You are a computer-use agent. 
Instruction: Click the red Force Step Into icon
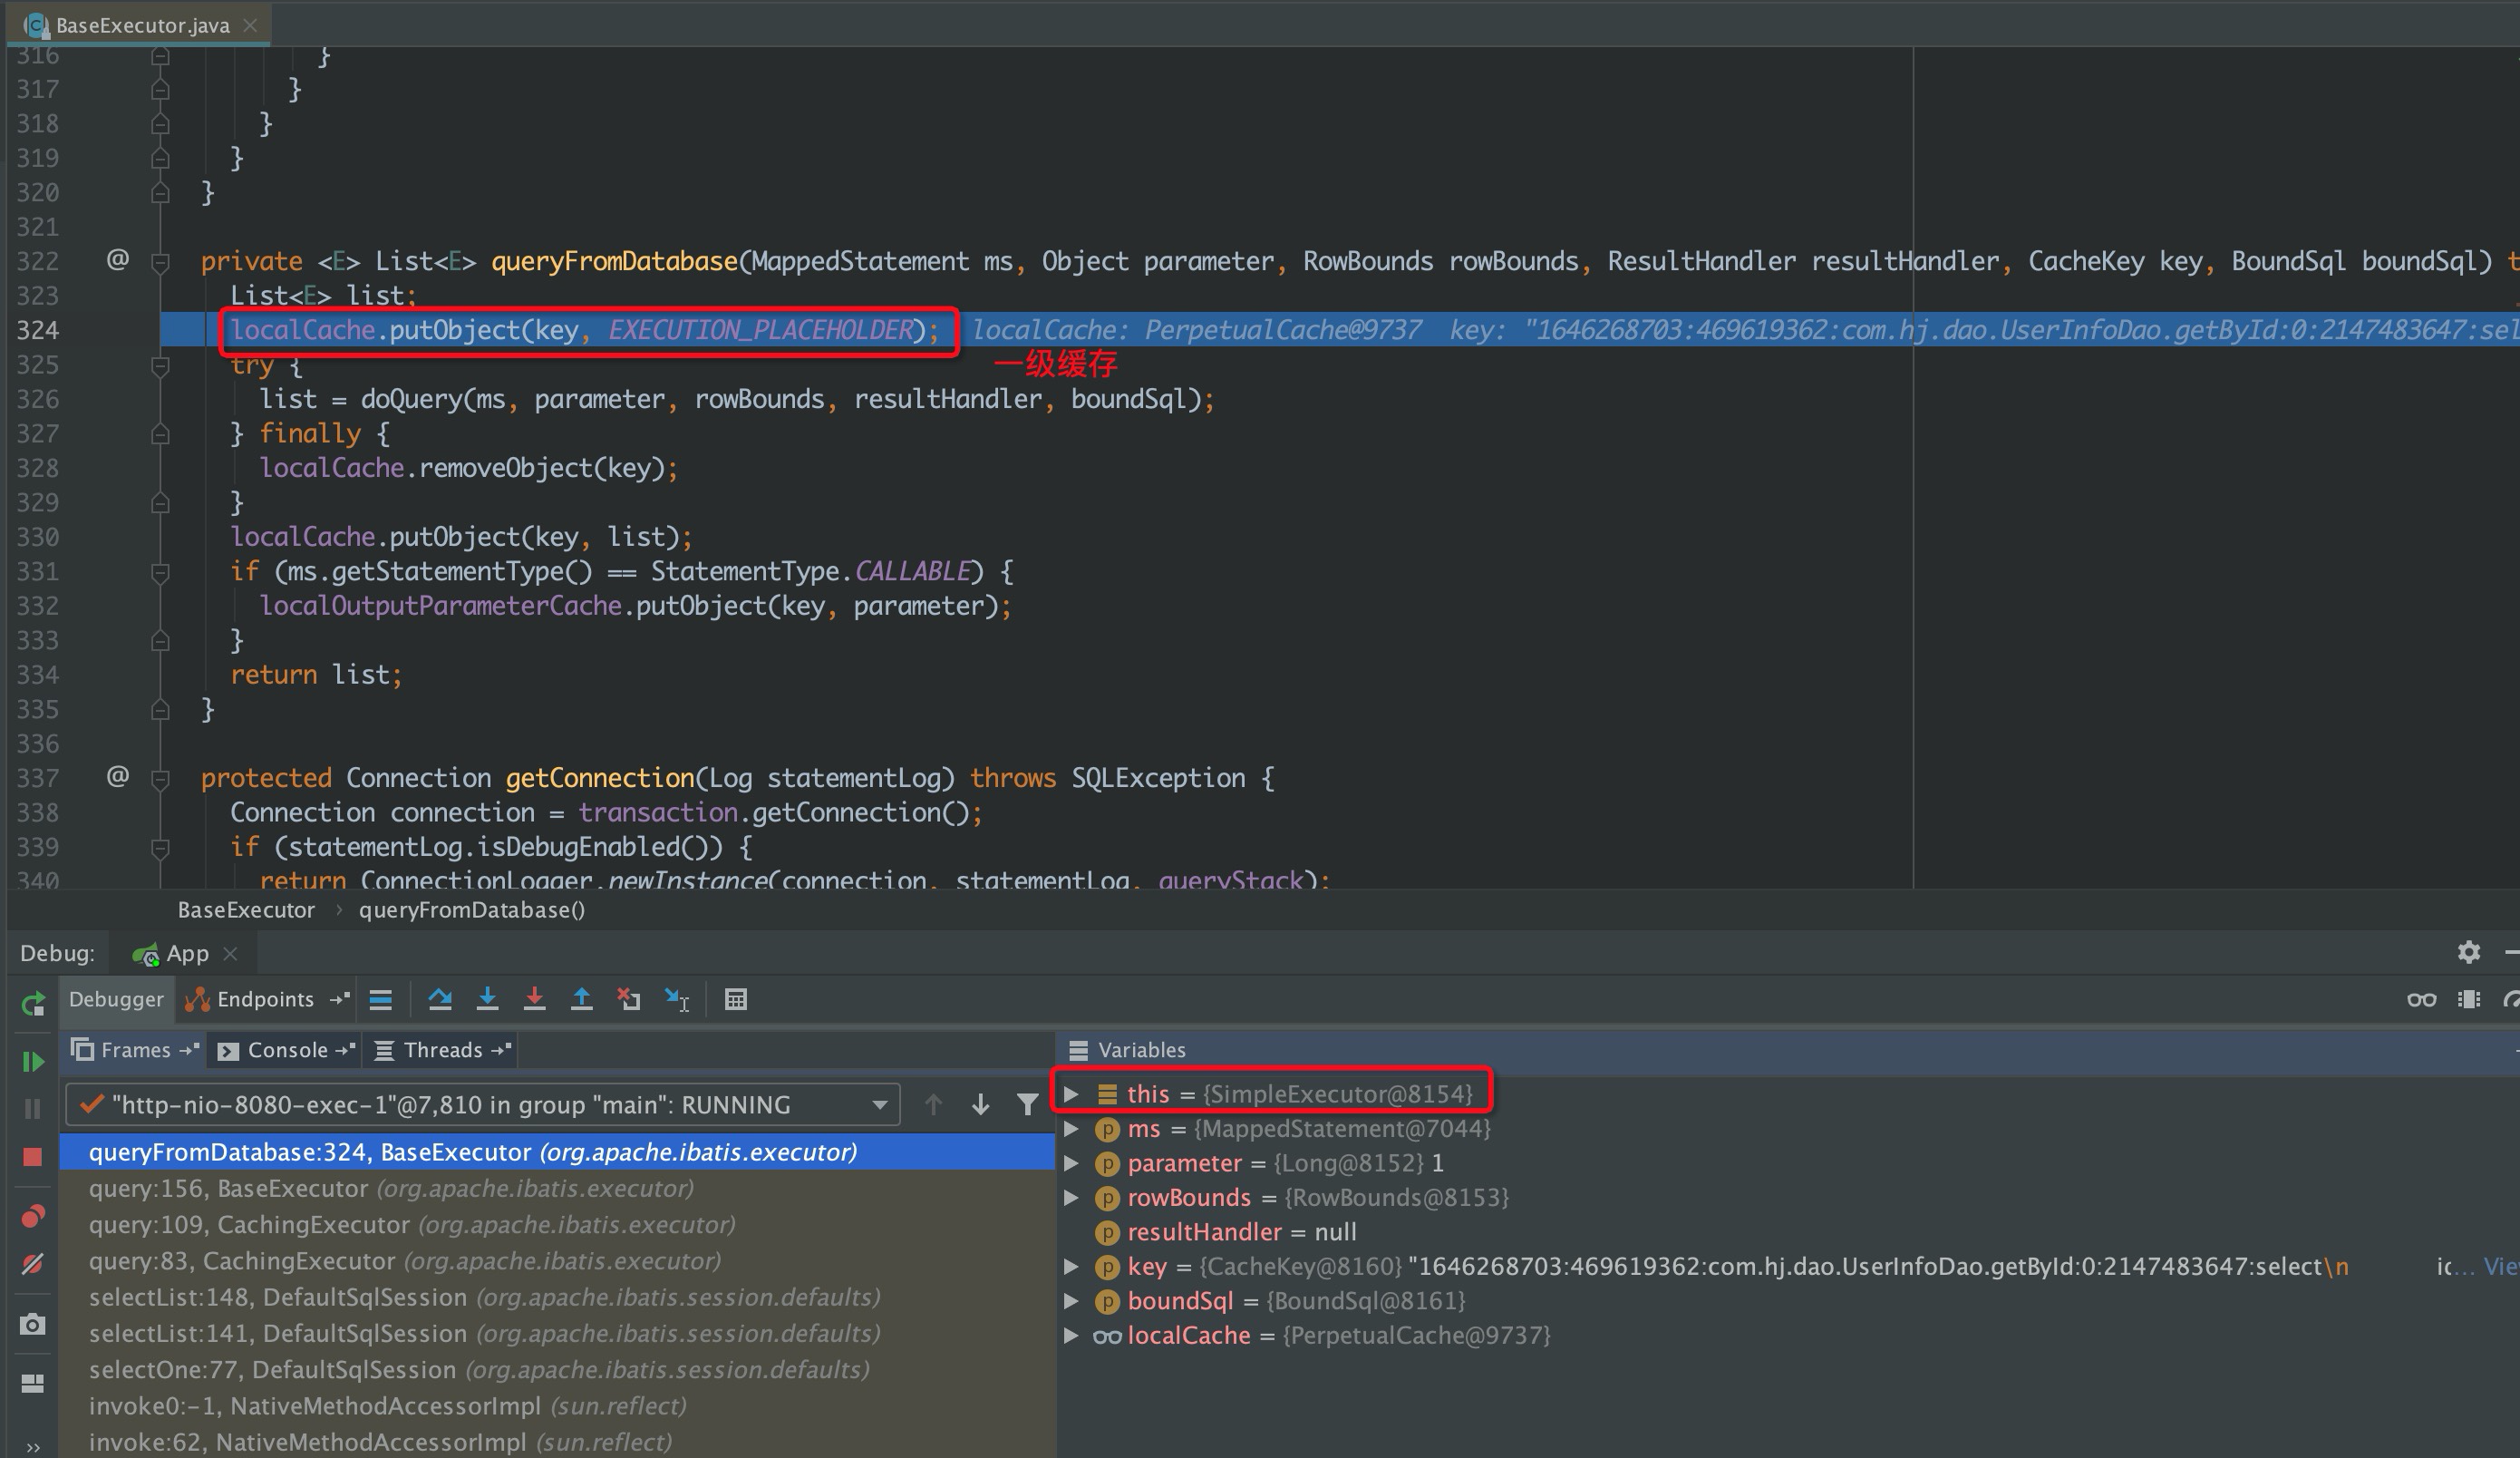(x=534, y=999)
